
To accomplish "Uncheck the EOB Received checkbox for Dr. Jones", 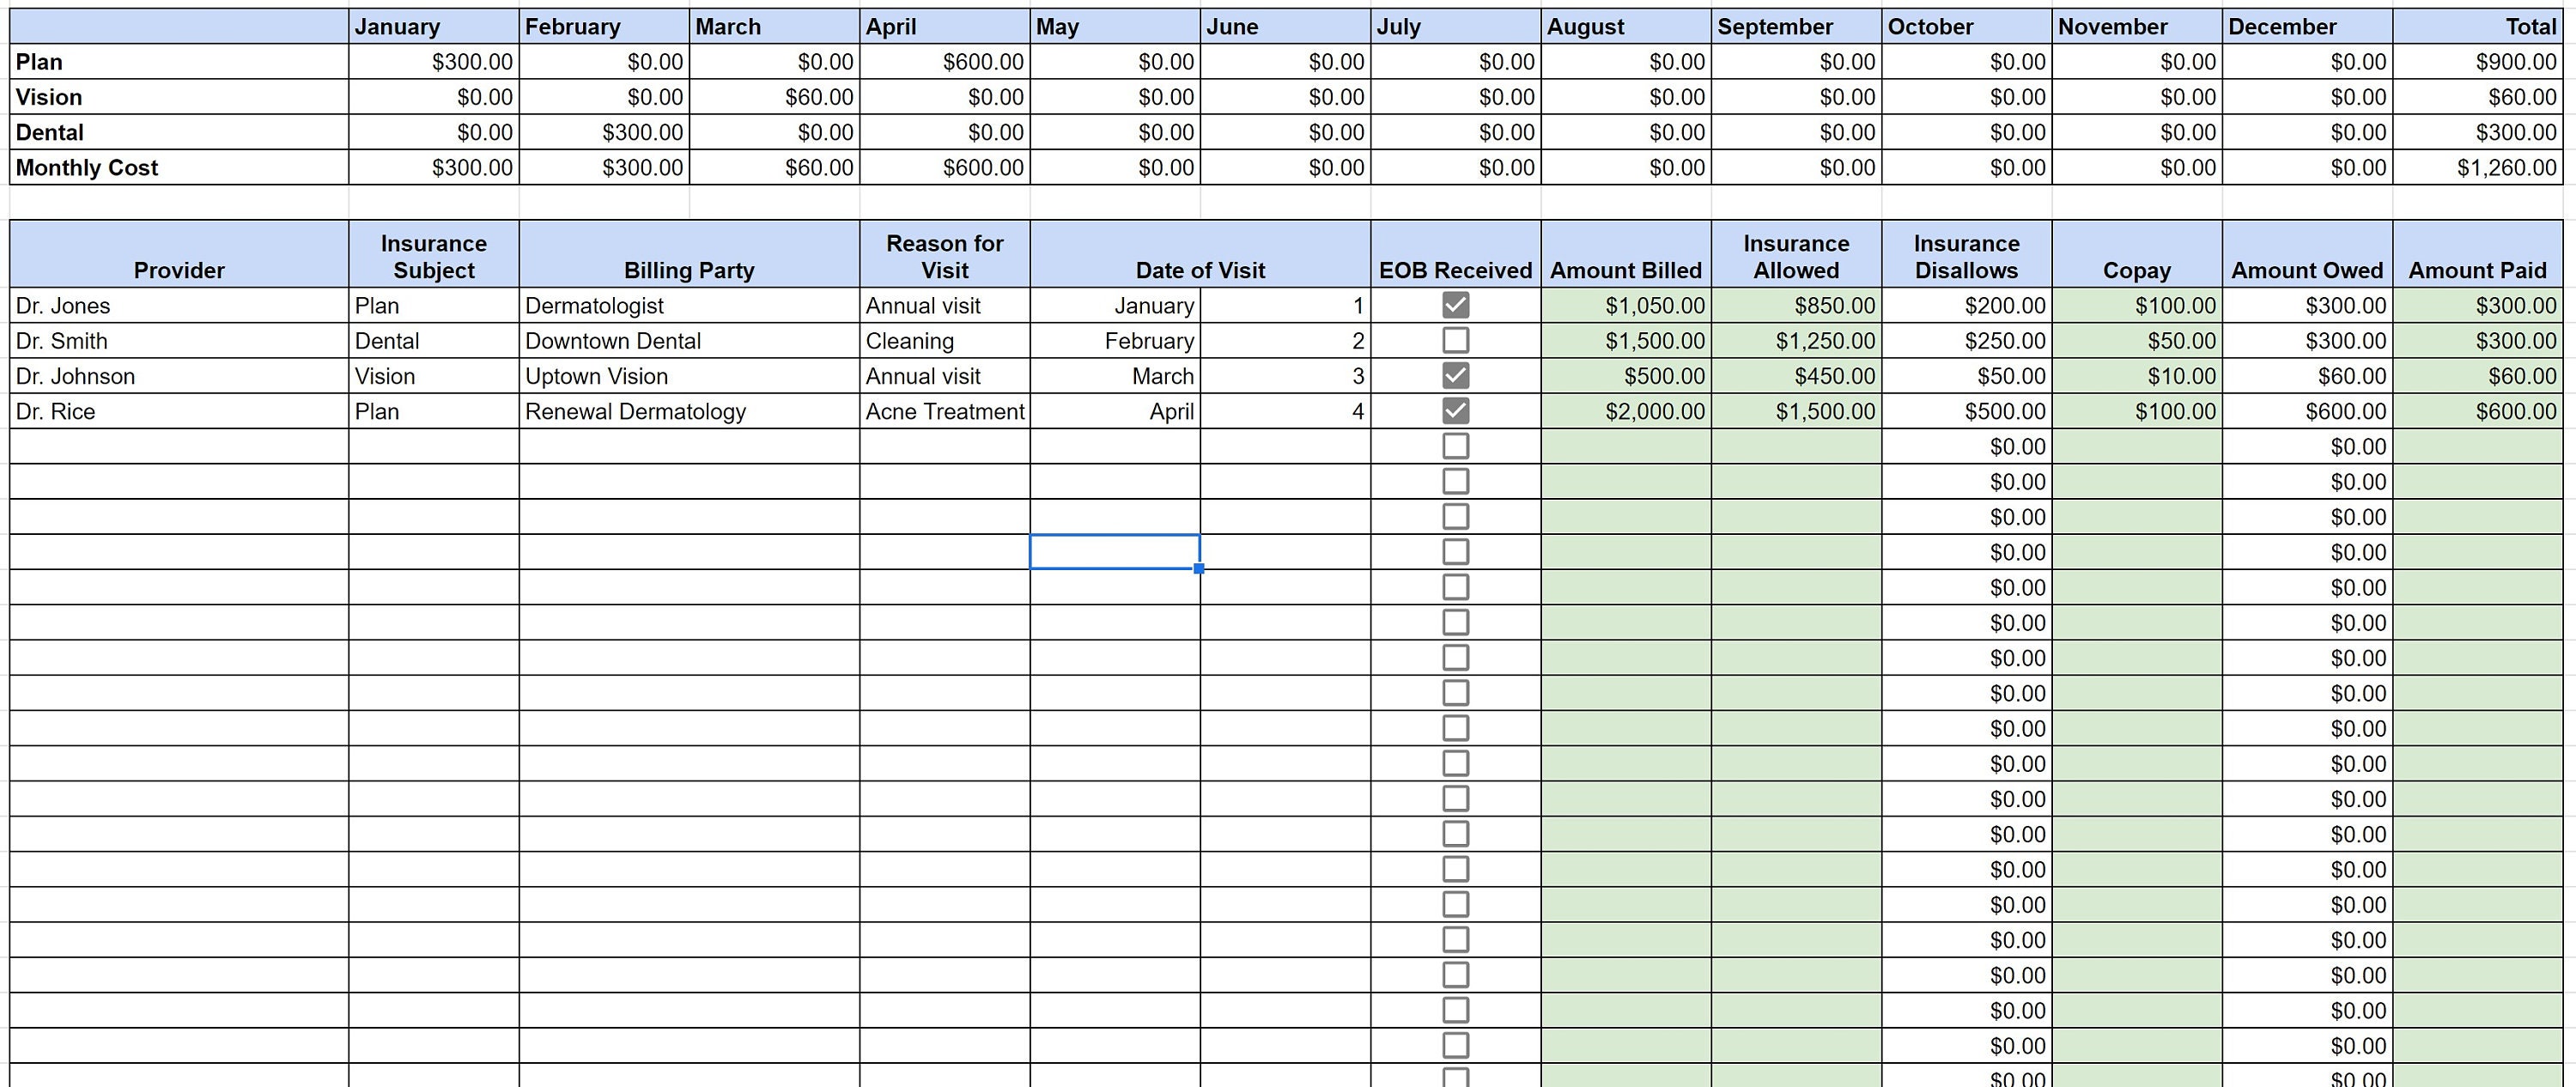I will pyautogui.click(x=1455, y=304).
